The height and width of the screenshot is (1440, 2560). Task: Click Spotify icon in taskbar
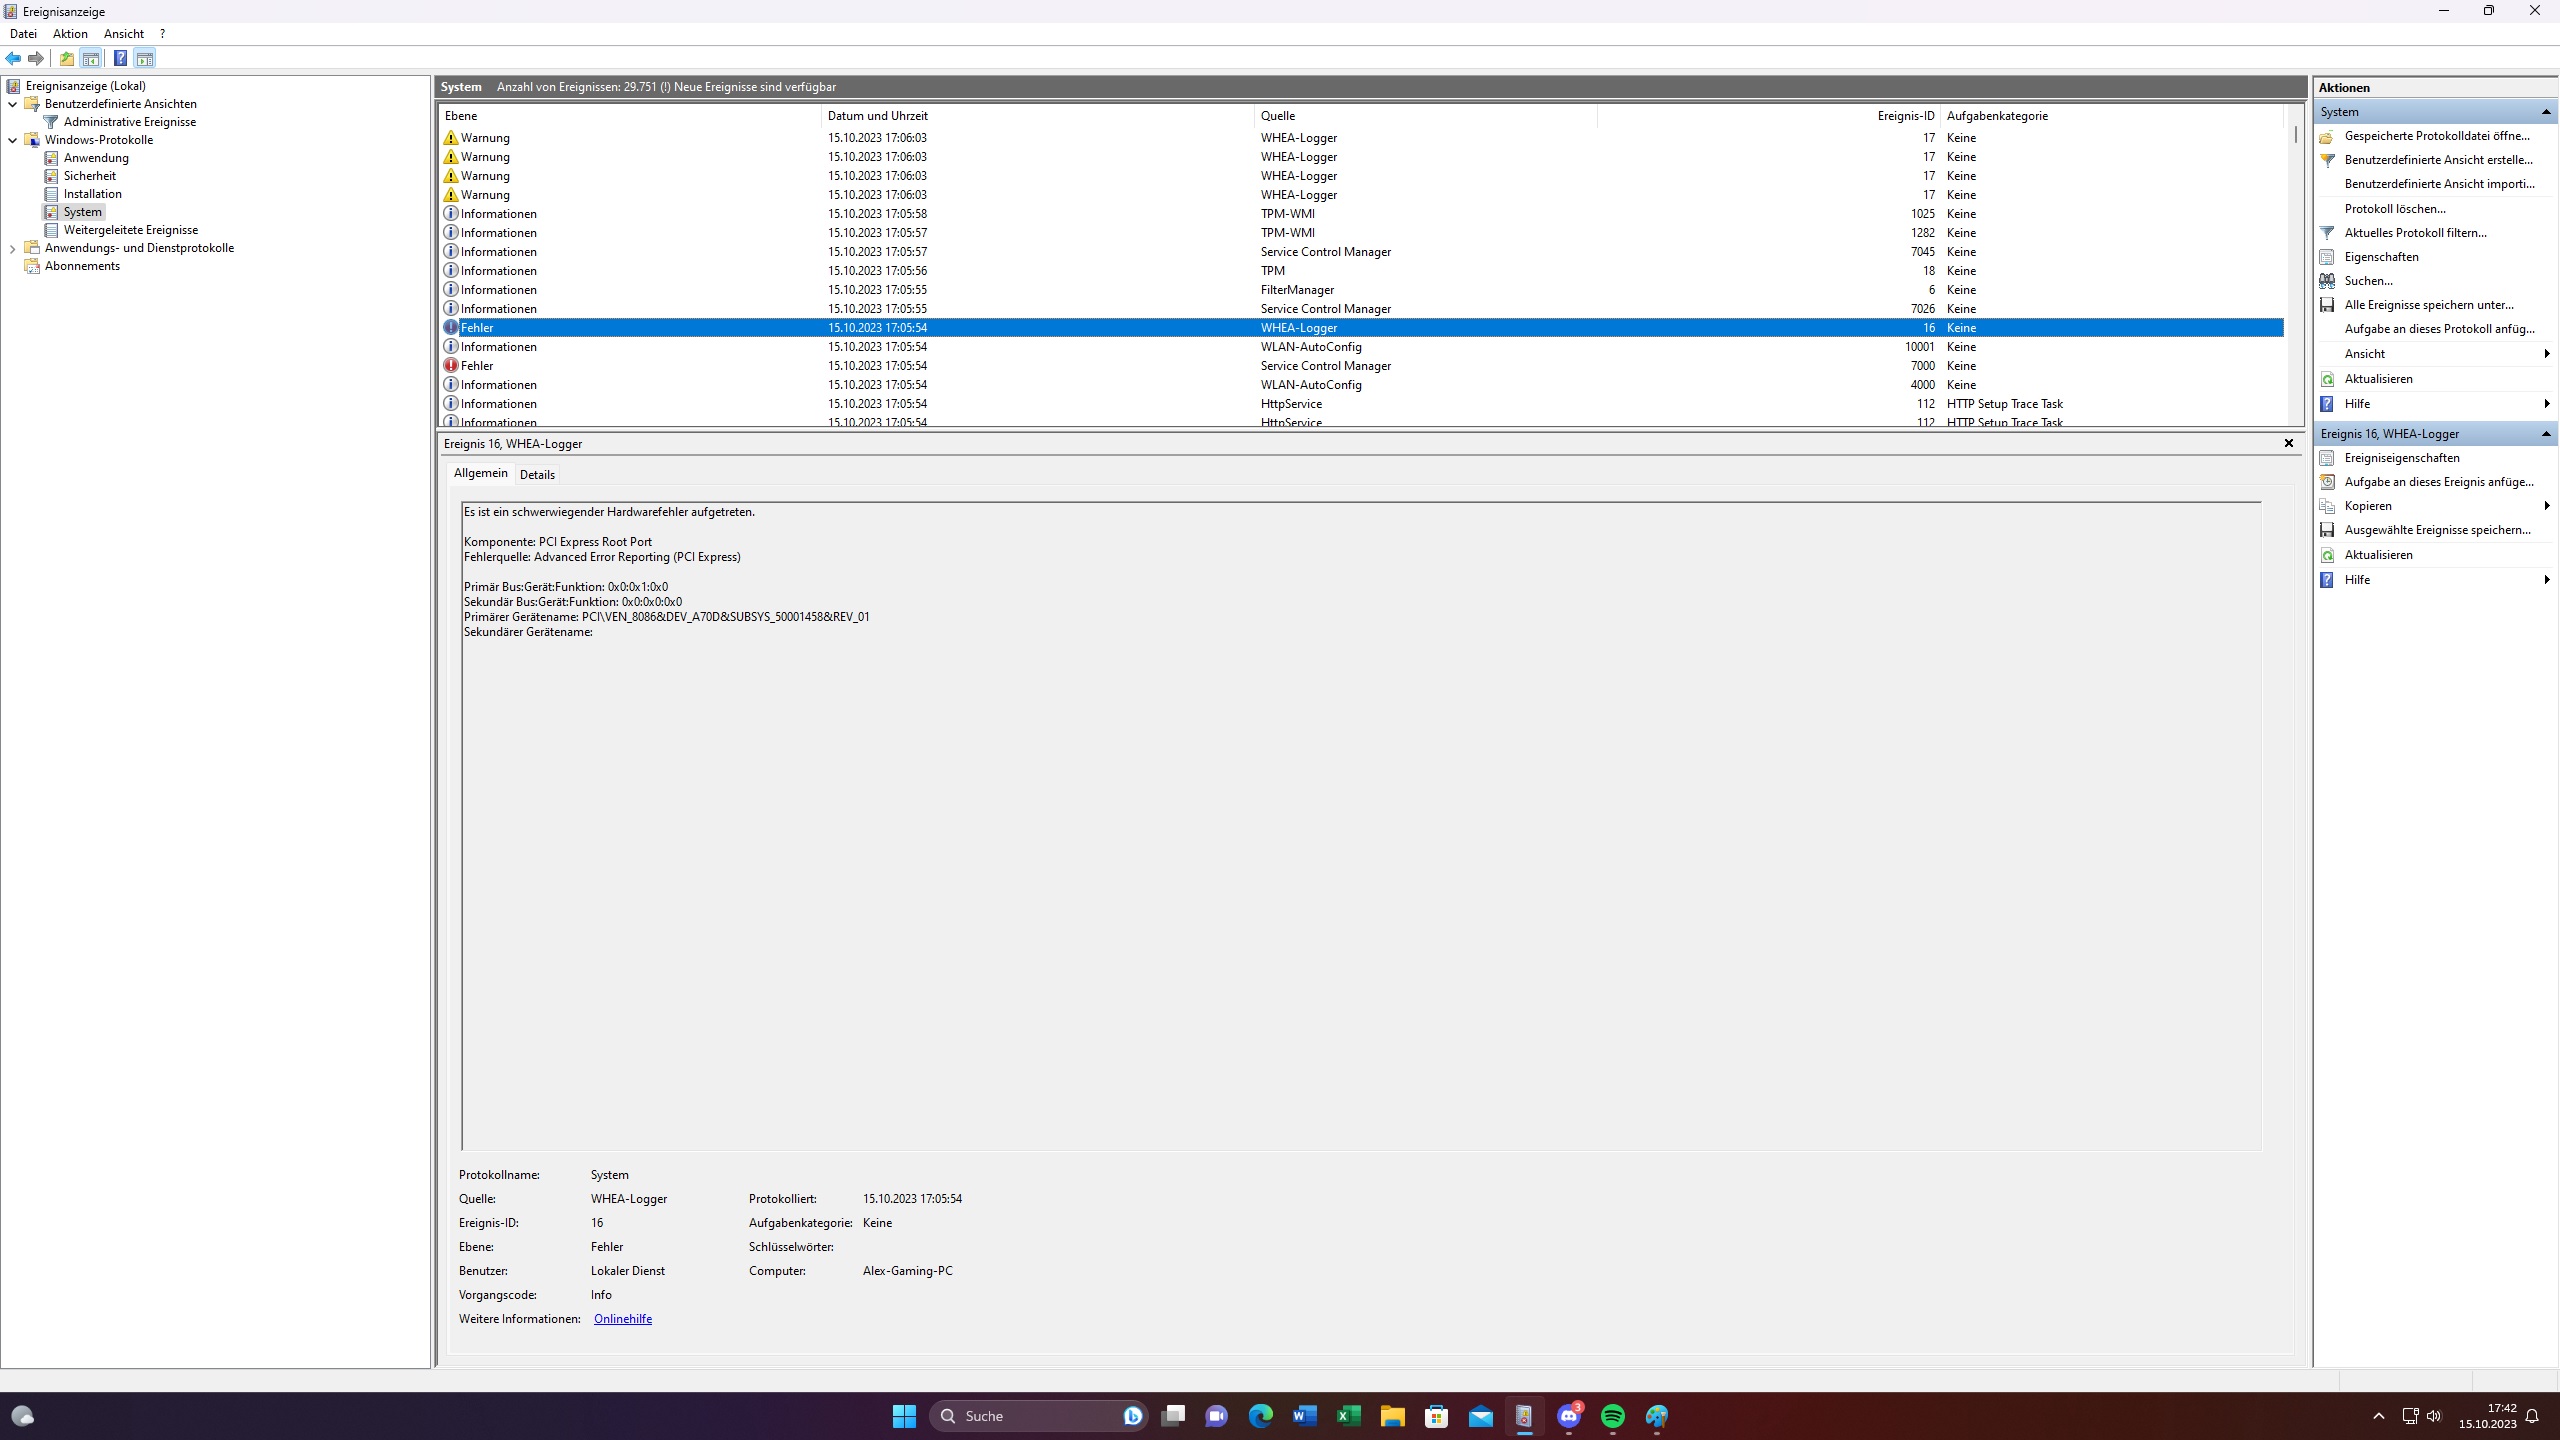1612,1416
